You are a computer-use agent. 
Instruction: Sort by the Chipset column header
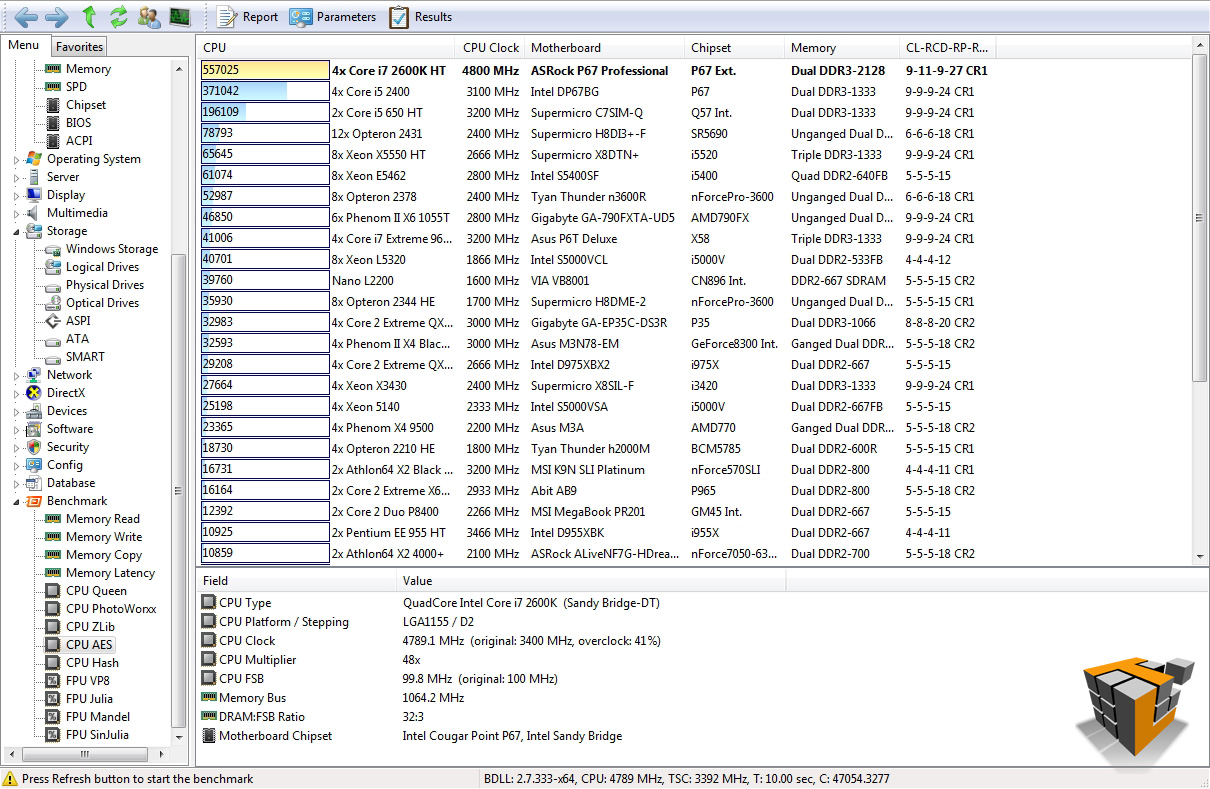735,47
